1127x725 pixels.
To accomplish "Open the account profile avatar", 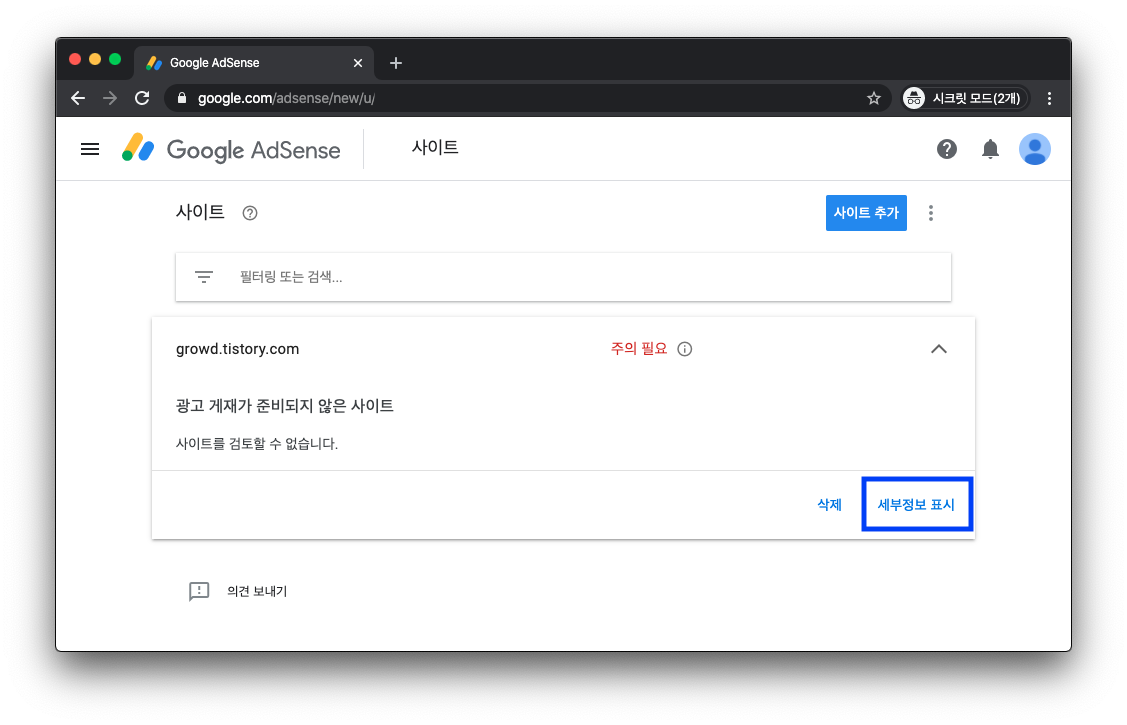I will pyautogui.click(x=1034, y=149).
